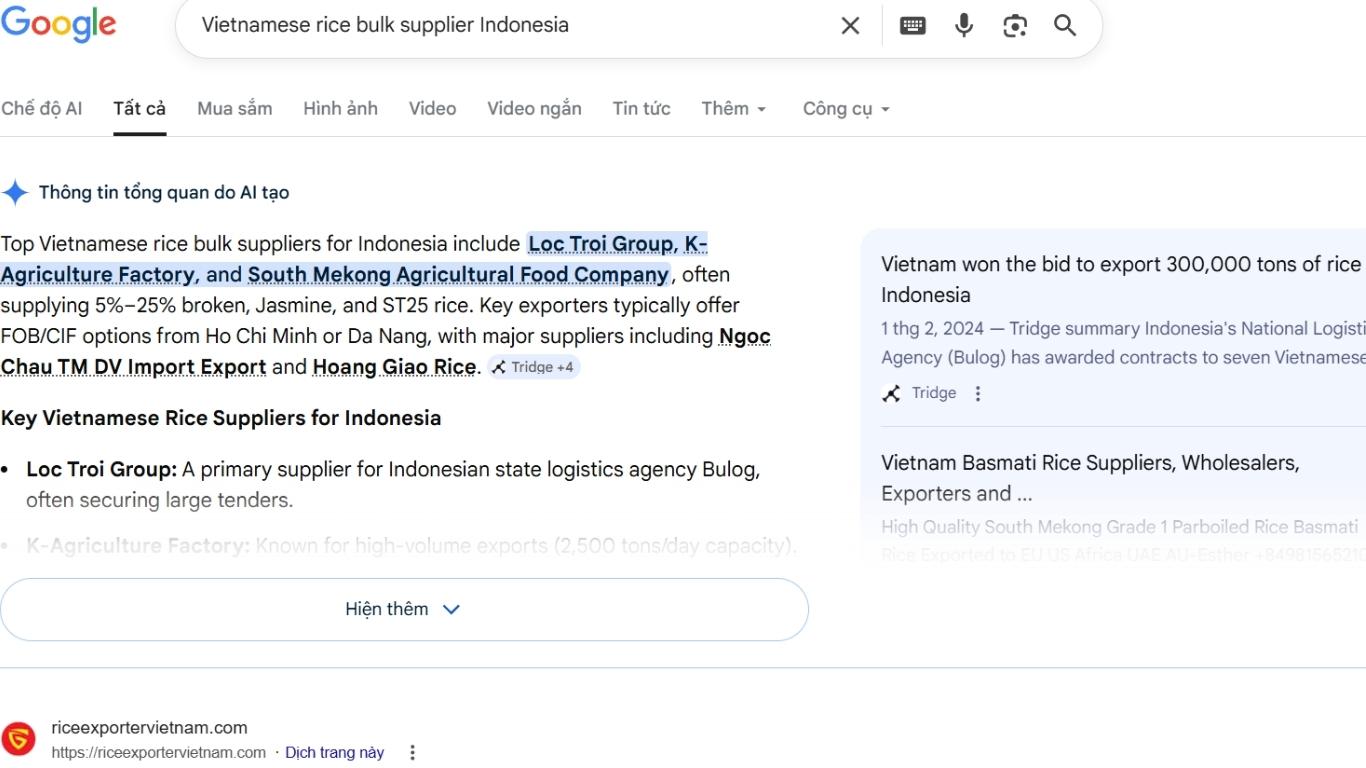Open the Tin tức tab
The image size is (1366, 768).
tap(641, 109)
